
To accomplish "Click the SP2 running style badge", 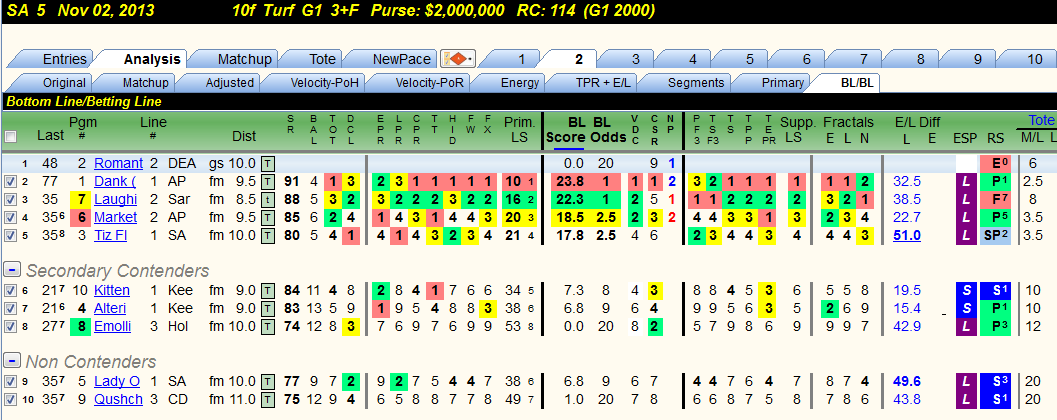I will tap(995, 236).
